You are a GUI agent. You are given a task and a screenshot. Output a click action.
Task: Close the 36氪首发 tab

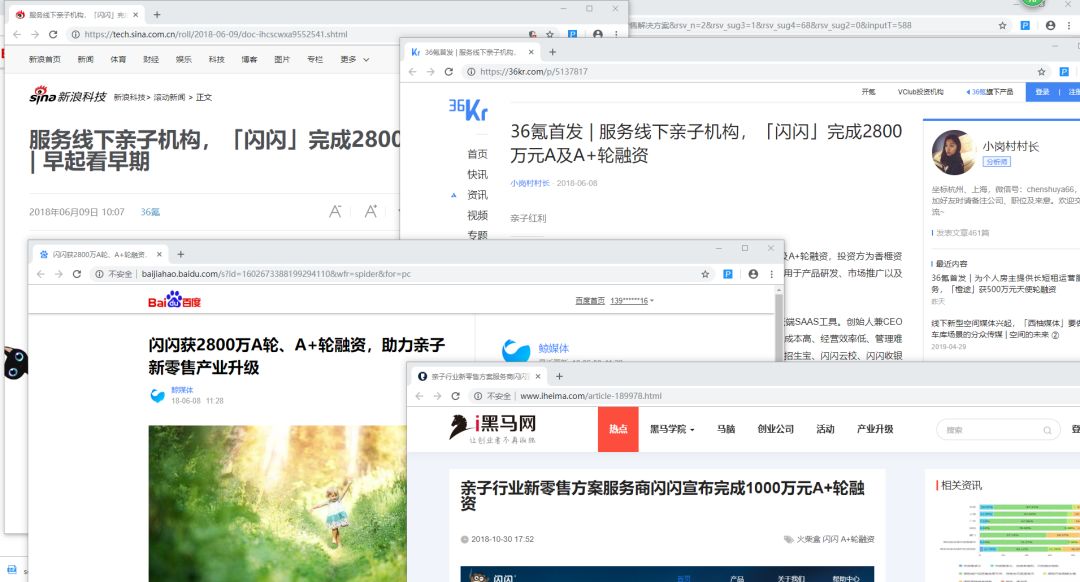531,52
